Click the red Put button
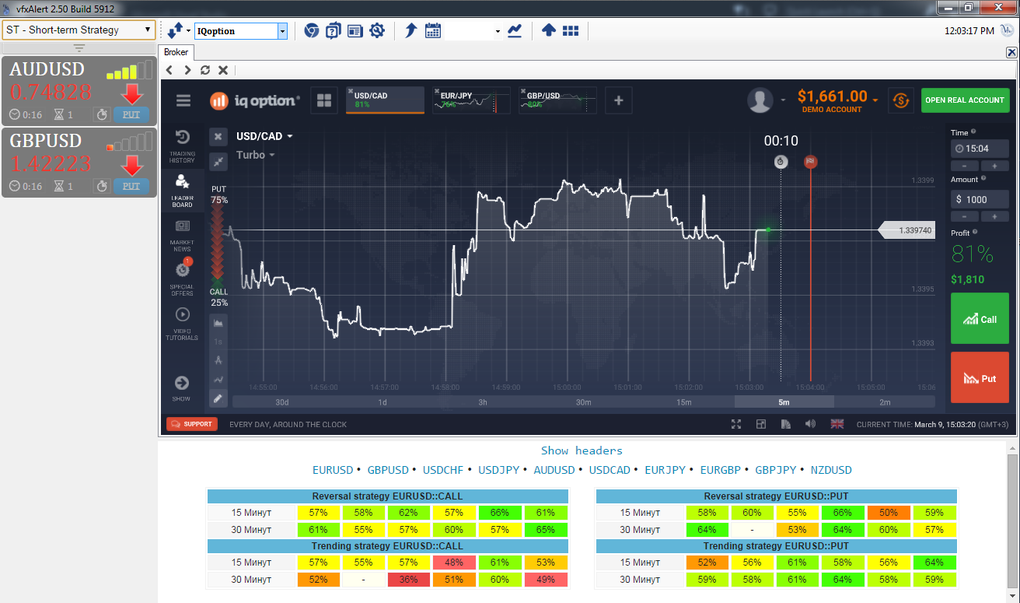Screen dimensions: 1020x603 click(x=980, y=377)
